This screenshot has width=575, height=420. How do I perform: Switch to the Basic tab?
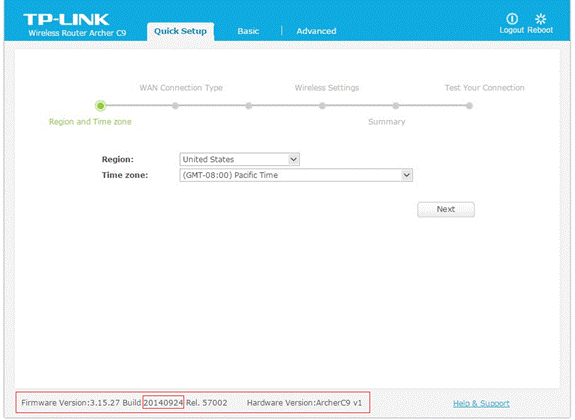(x=248, y=31)
